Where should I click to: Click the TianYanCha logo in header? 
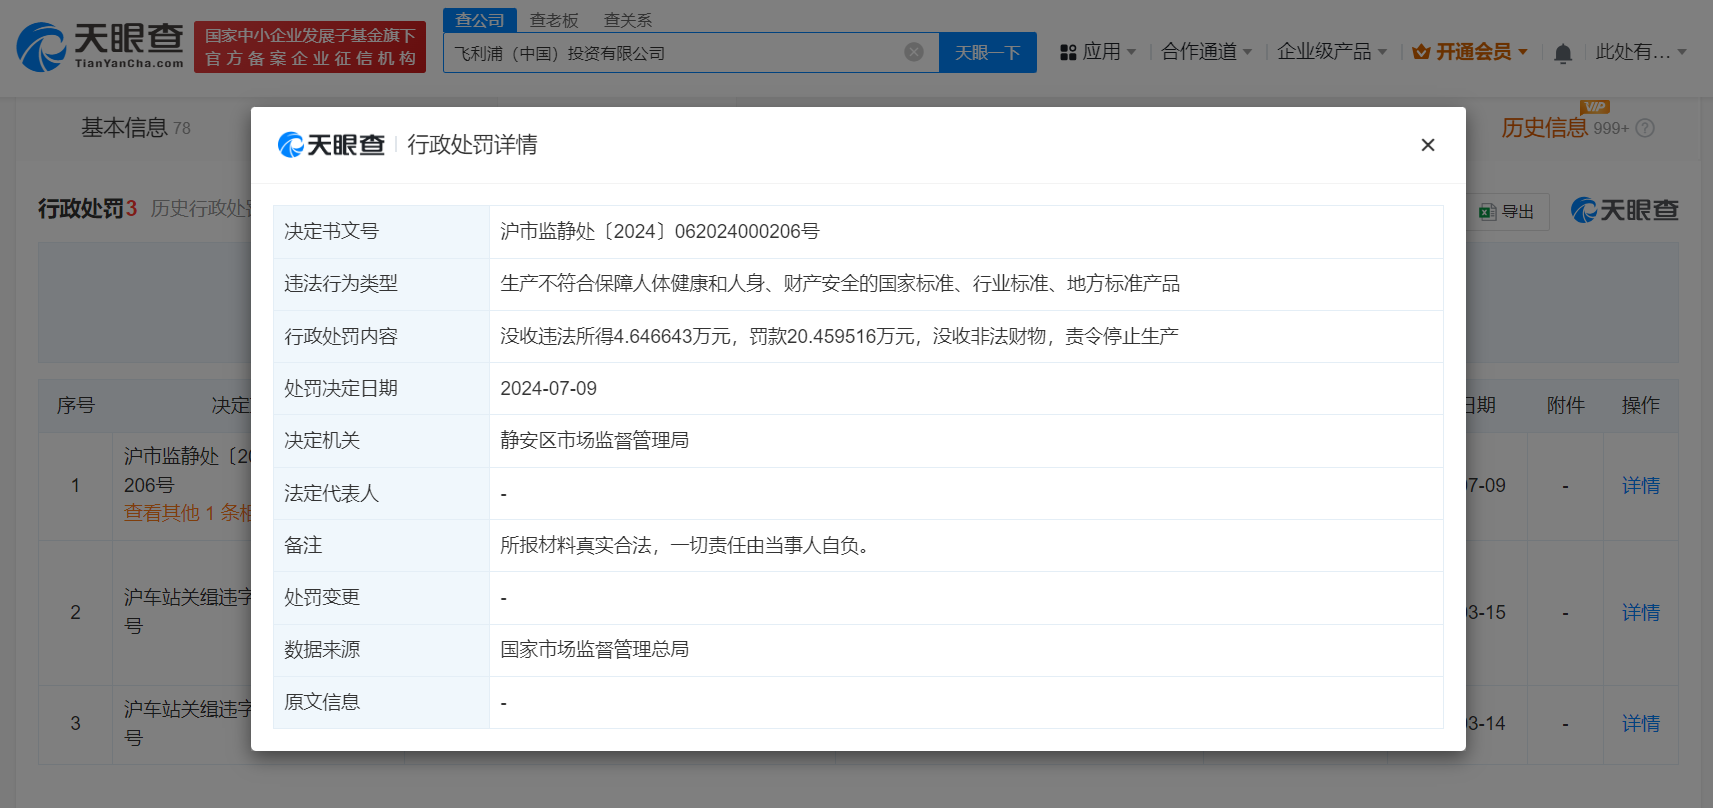(100, 47)
